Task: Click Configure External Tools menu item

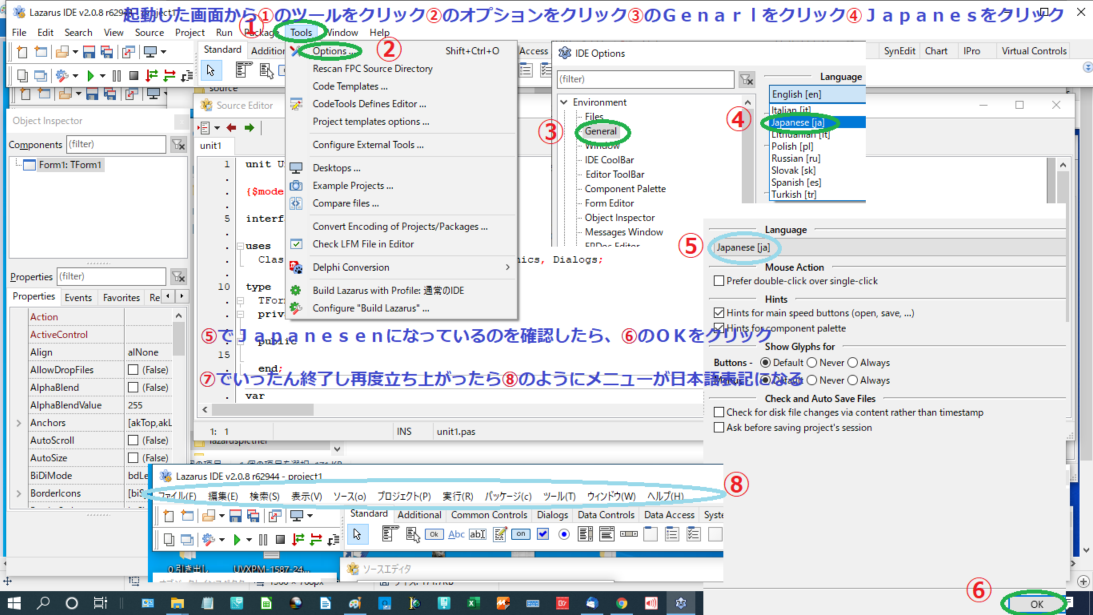Action: 367,145
